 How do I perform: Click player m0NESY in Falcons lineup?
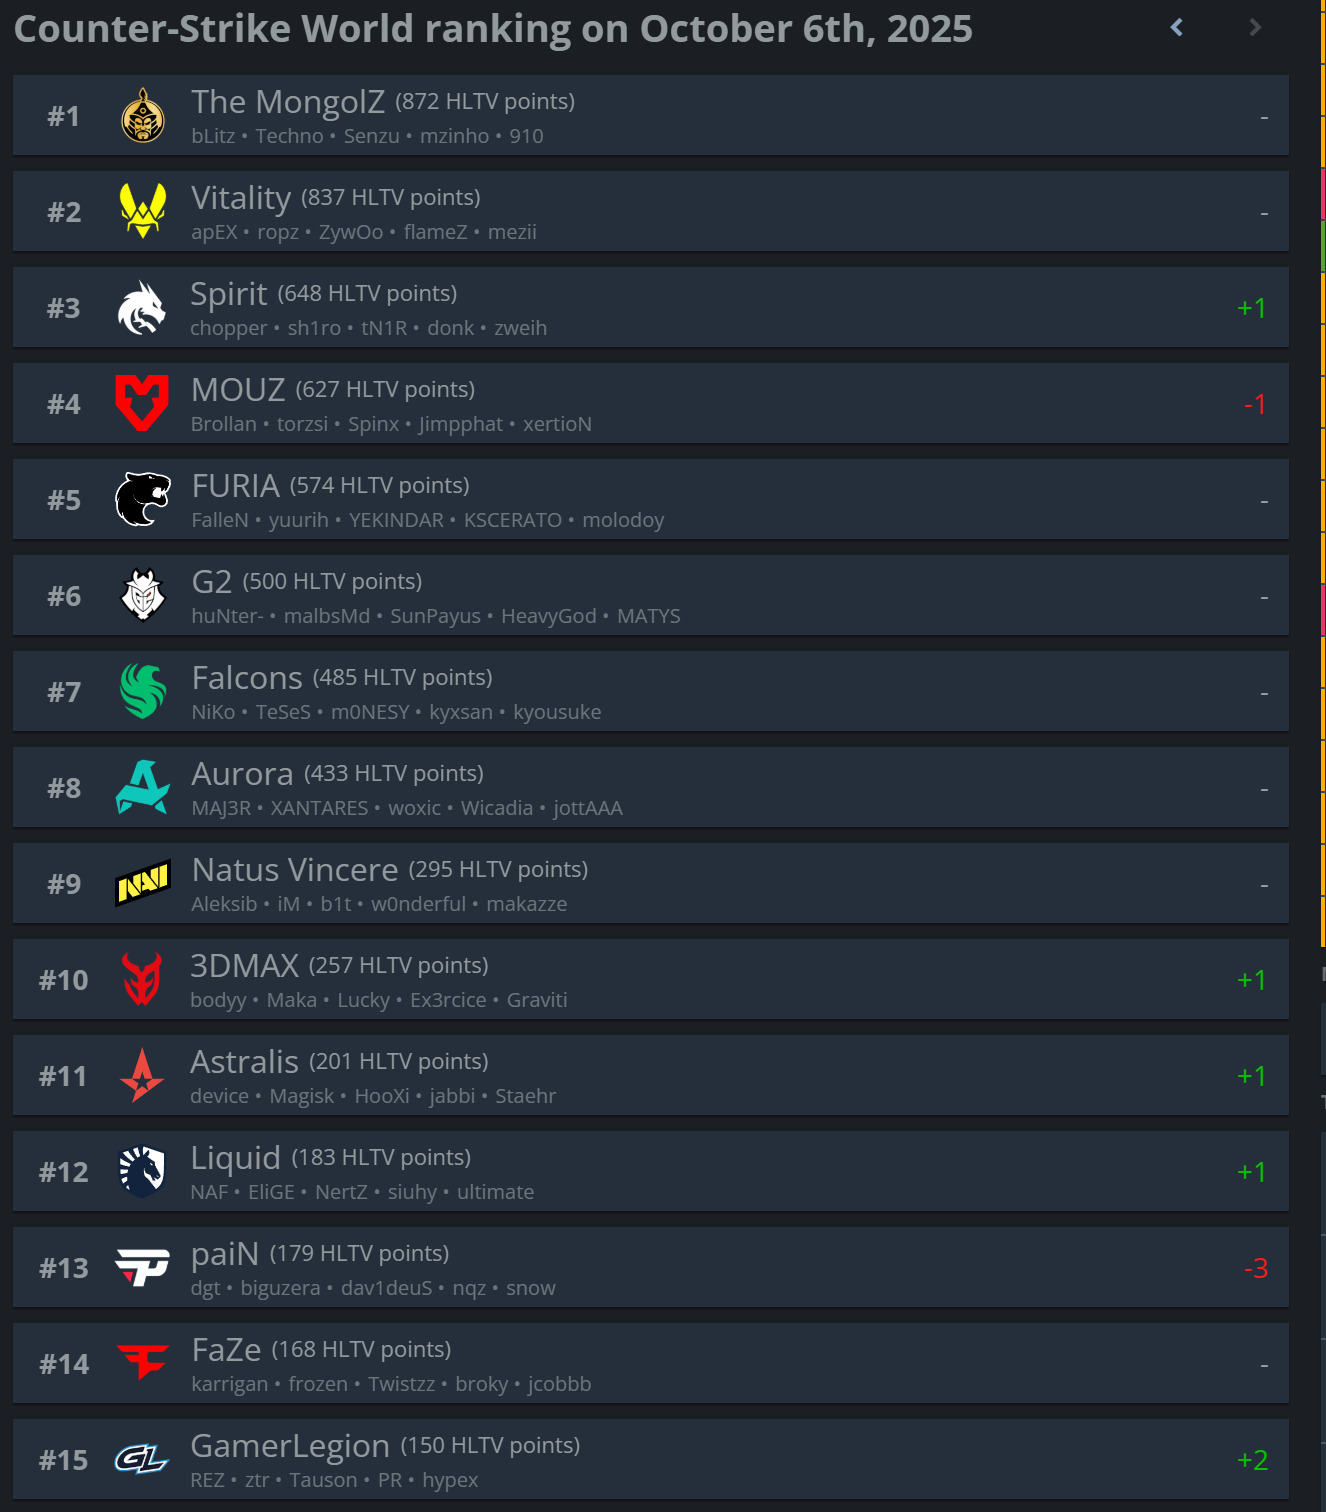click(370, 712)
